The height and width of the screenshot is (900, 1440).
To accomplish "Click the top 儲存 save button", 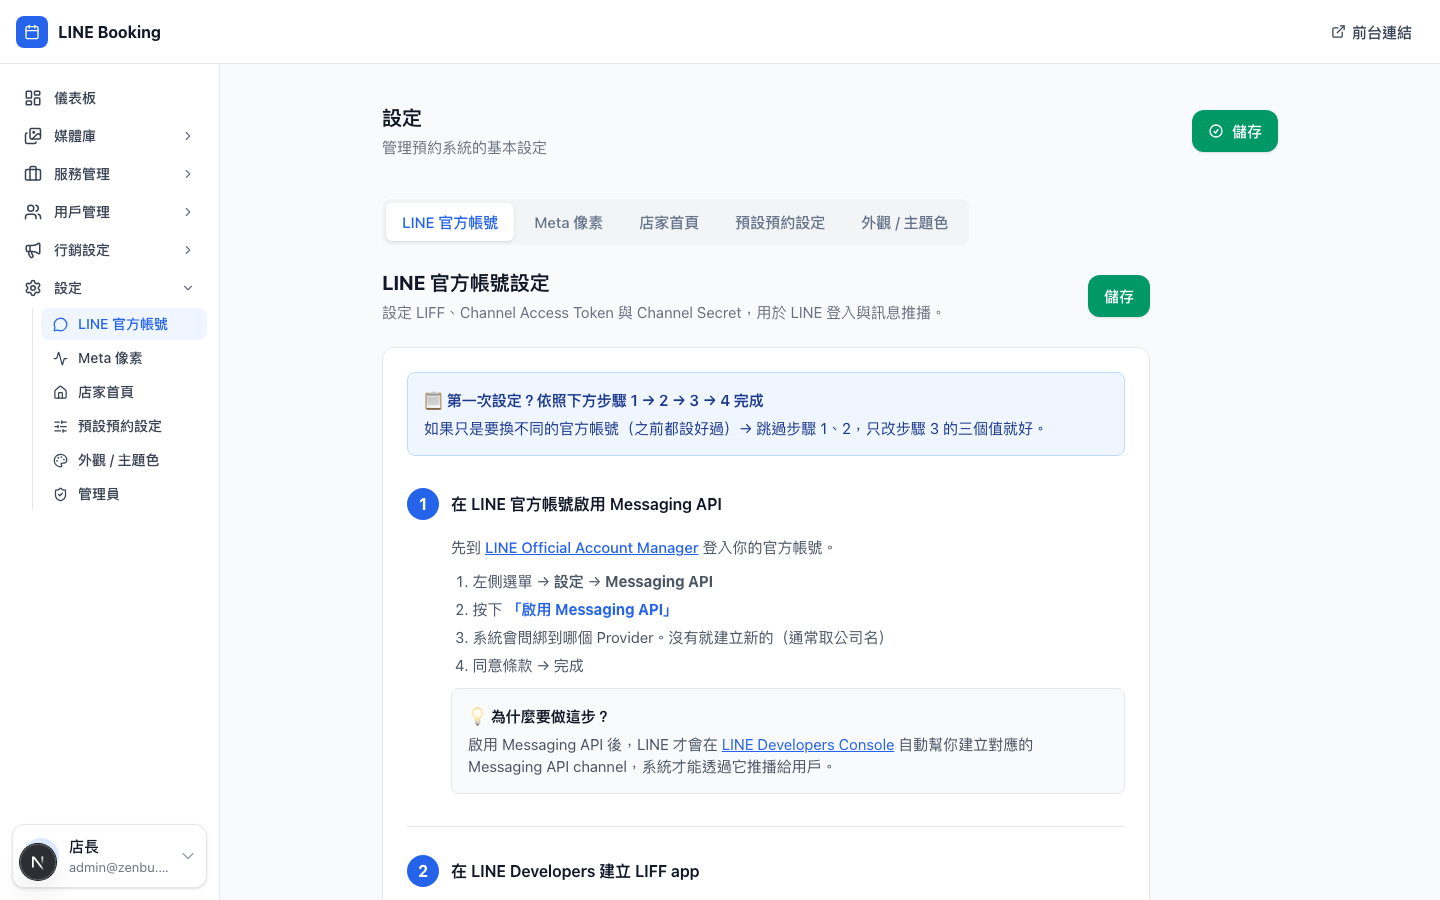I will tap(1234, 131).
